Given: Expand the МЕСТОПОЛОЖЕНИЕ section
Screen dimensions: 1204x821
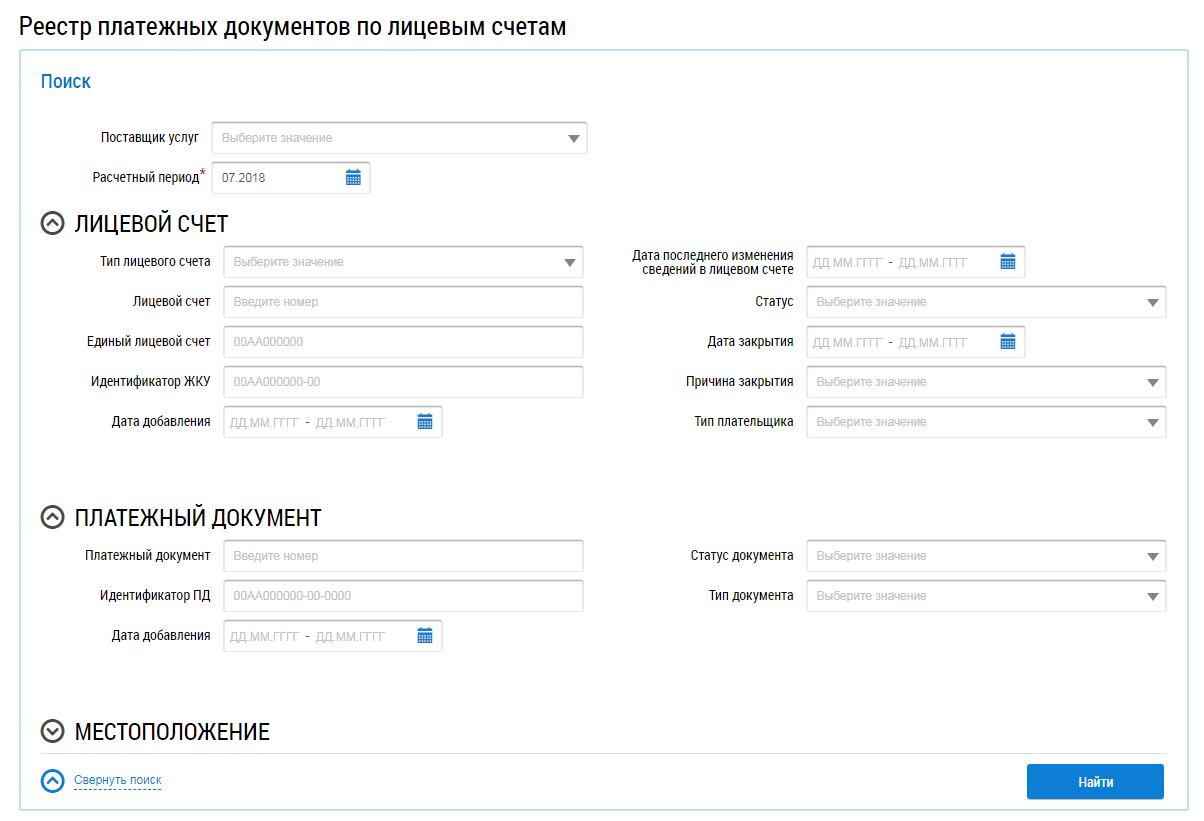Looking at the screenshot, I should (52, 732).
